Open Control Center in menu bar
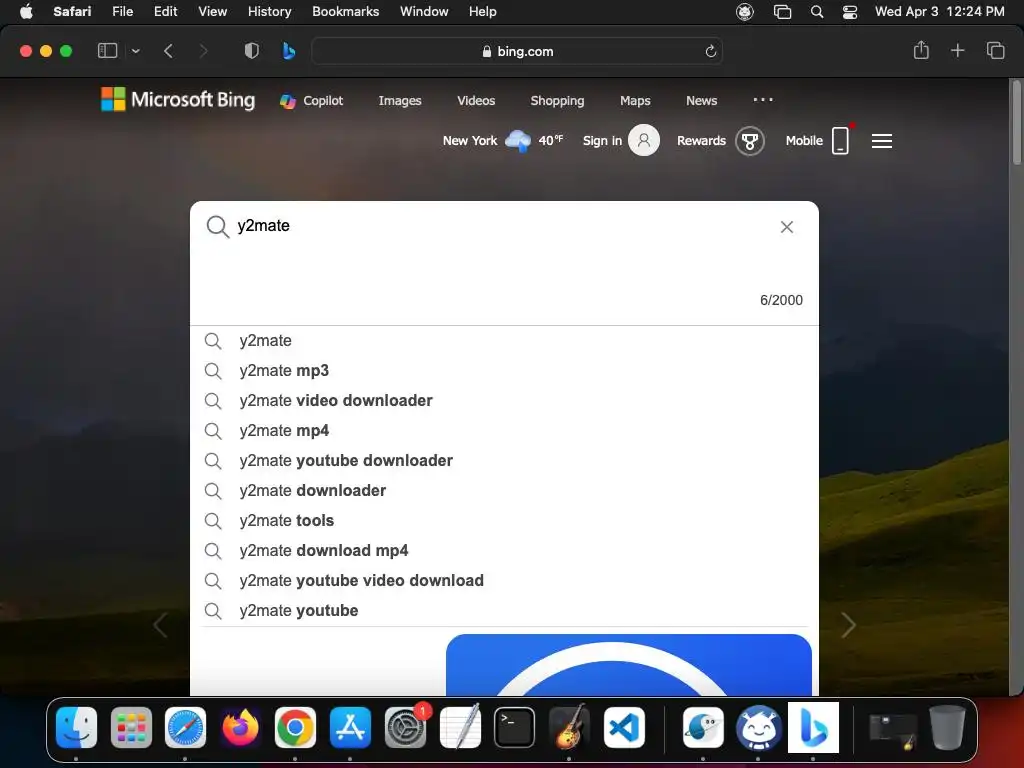Screen dimensions: 1024x768 point(850,11)
